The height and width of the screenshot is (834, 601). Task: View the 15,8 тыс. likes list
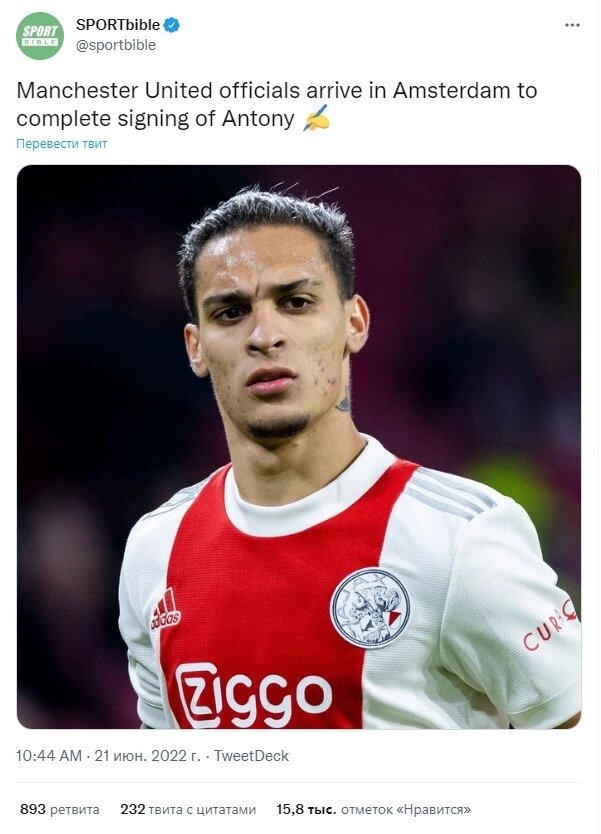click(x=373, y=810)
